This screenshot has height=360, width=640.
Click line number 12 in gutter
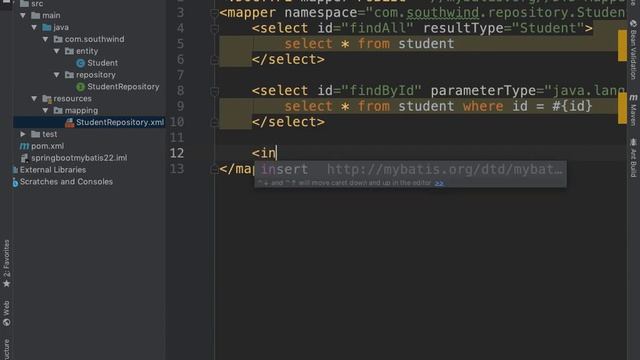click(177, 153)
